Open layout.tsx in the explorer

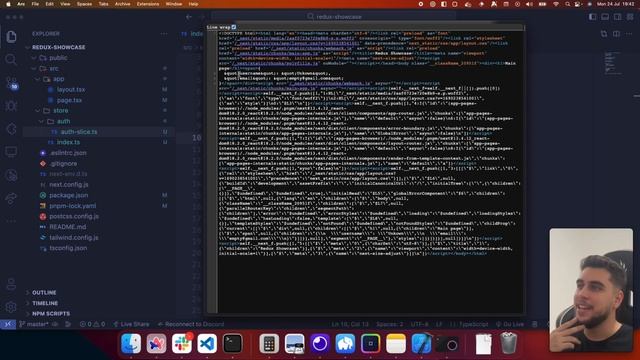coord(71,89)
